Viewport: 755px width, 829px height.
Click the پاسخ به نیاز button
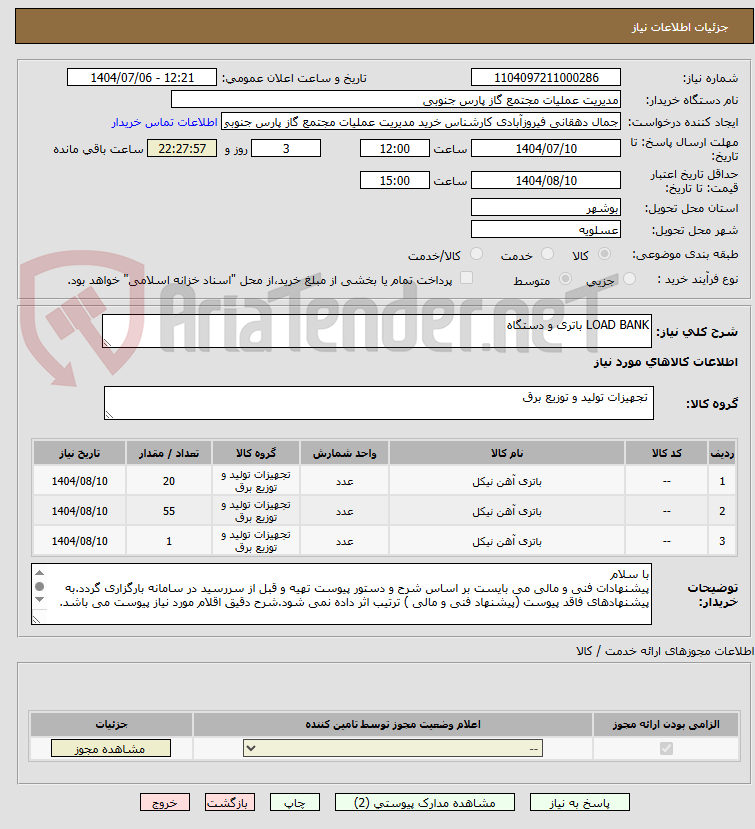579,802
